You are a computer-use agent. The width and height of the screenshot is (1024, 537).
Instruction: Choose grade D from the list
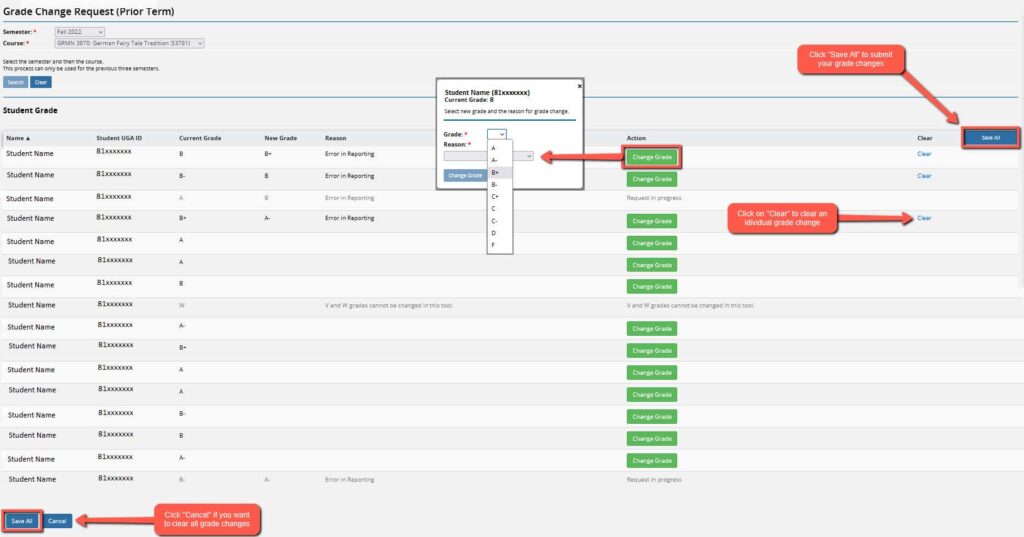tap(493, 233)
